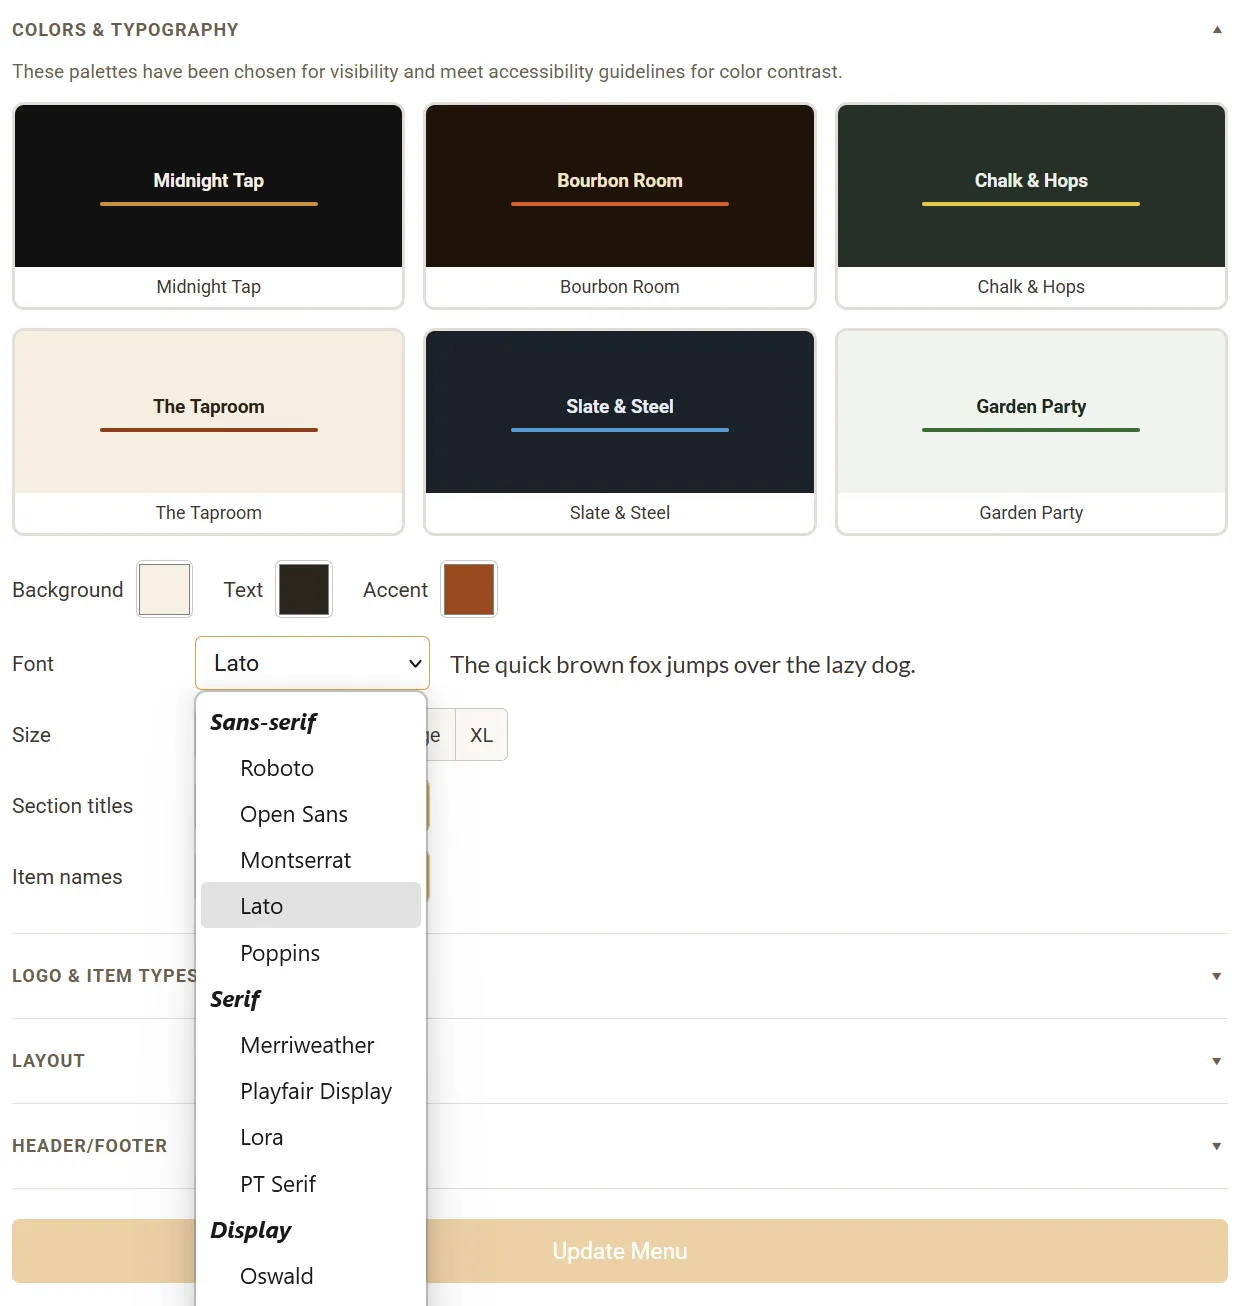The image size is (1240, 1306).
Task: Collapse the Colors & Typography section
Action: [619, 30]
